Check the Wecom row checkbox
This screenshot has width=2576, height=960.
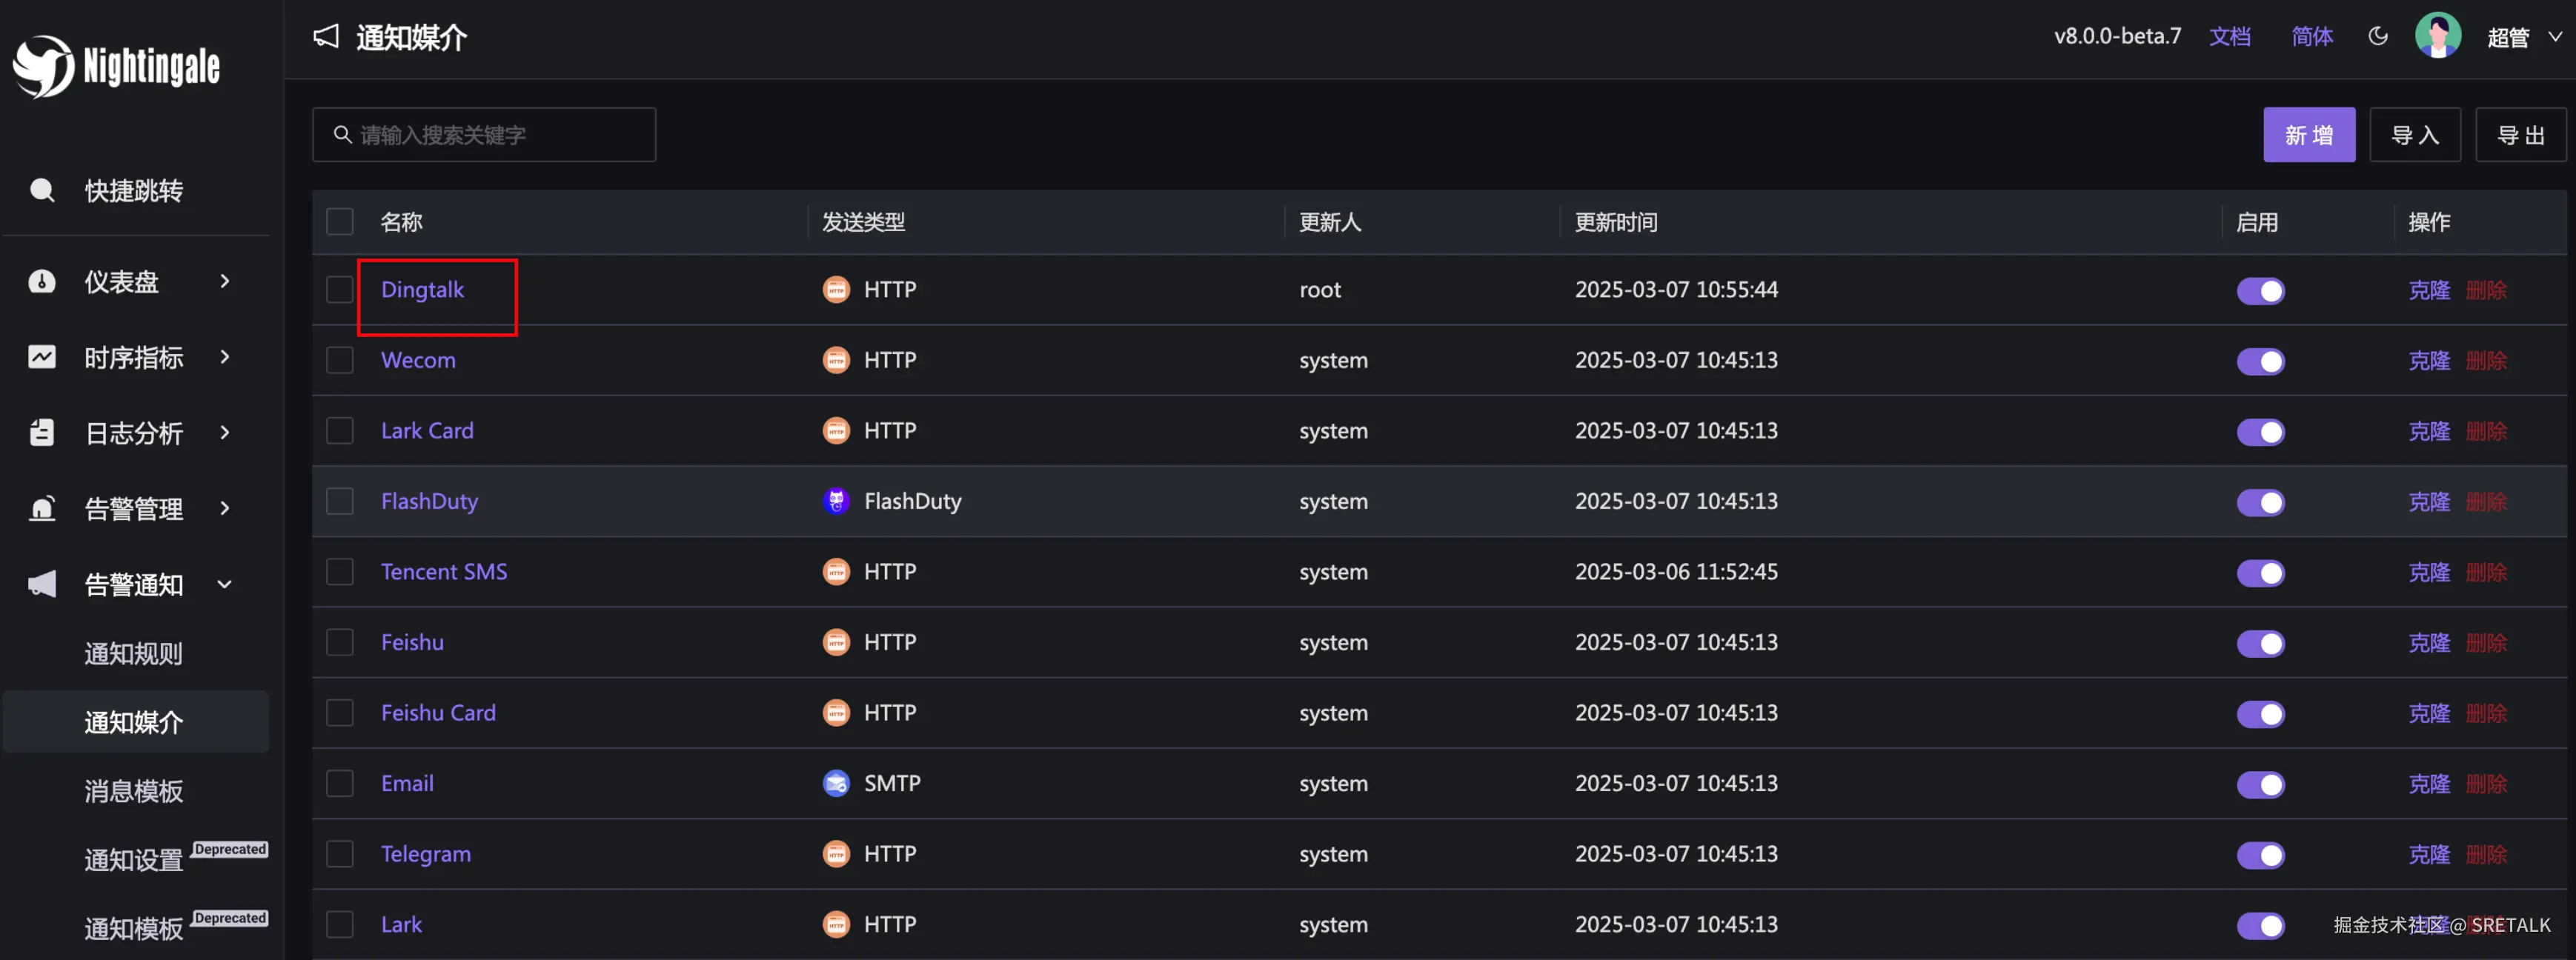click(340, 359)
